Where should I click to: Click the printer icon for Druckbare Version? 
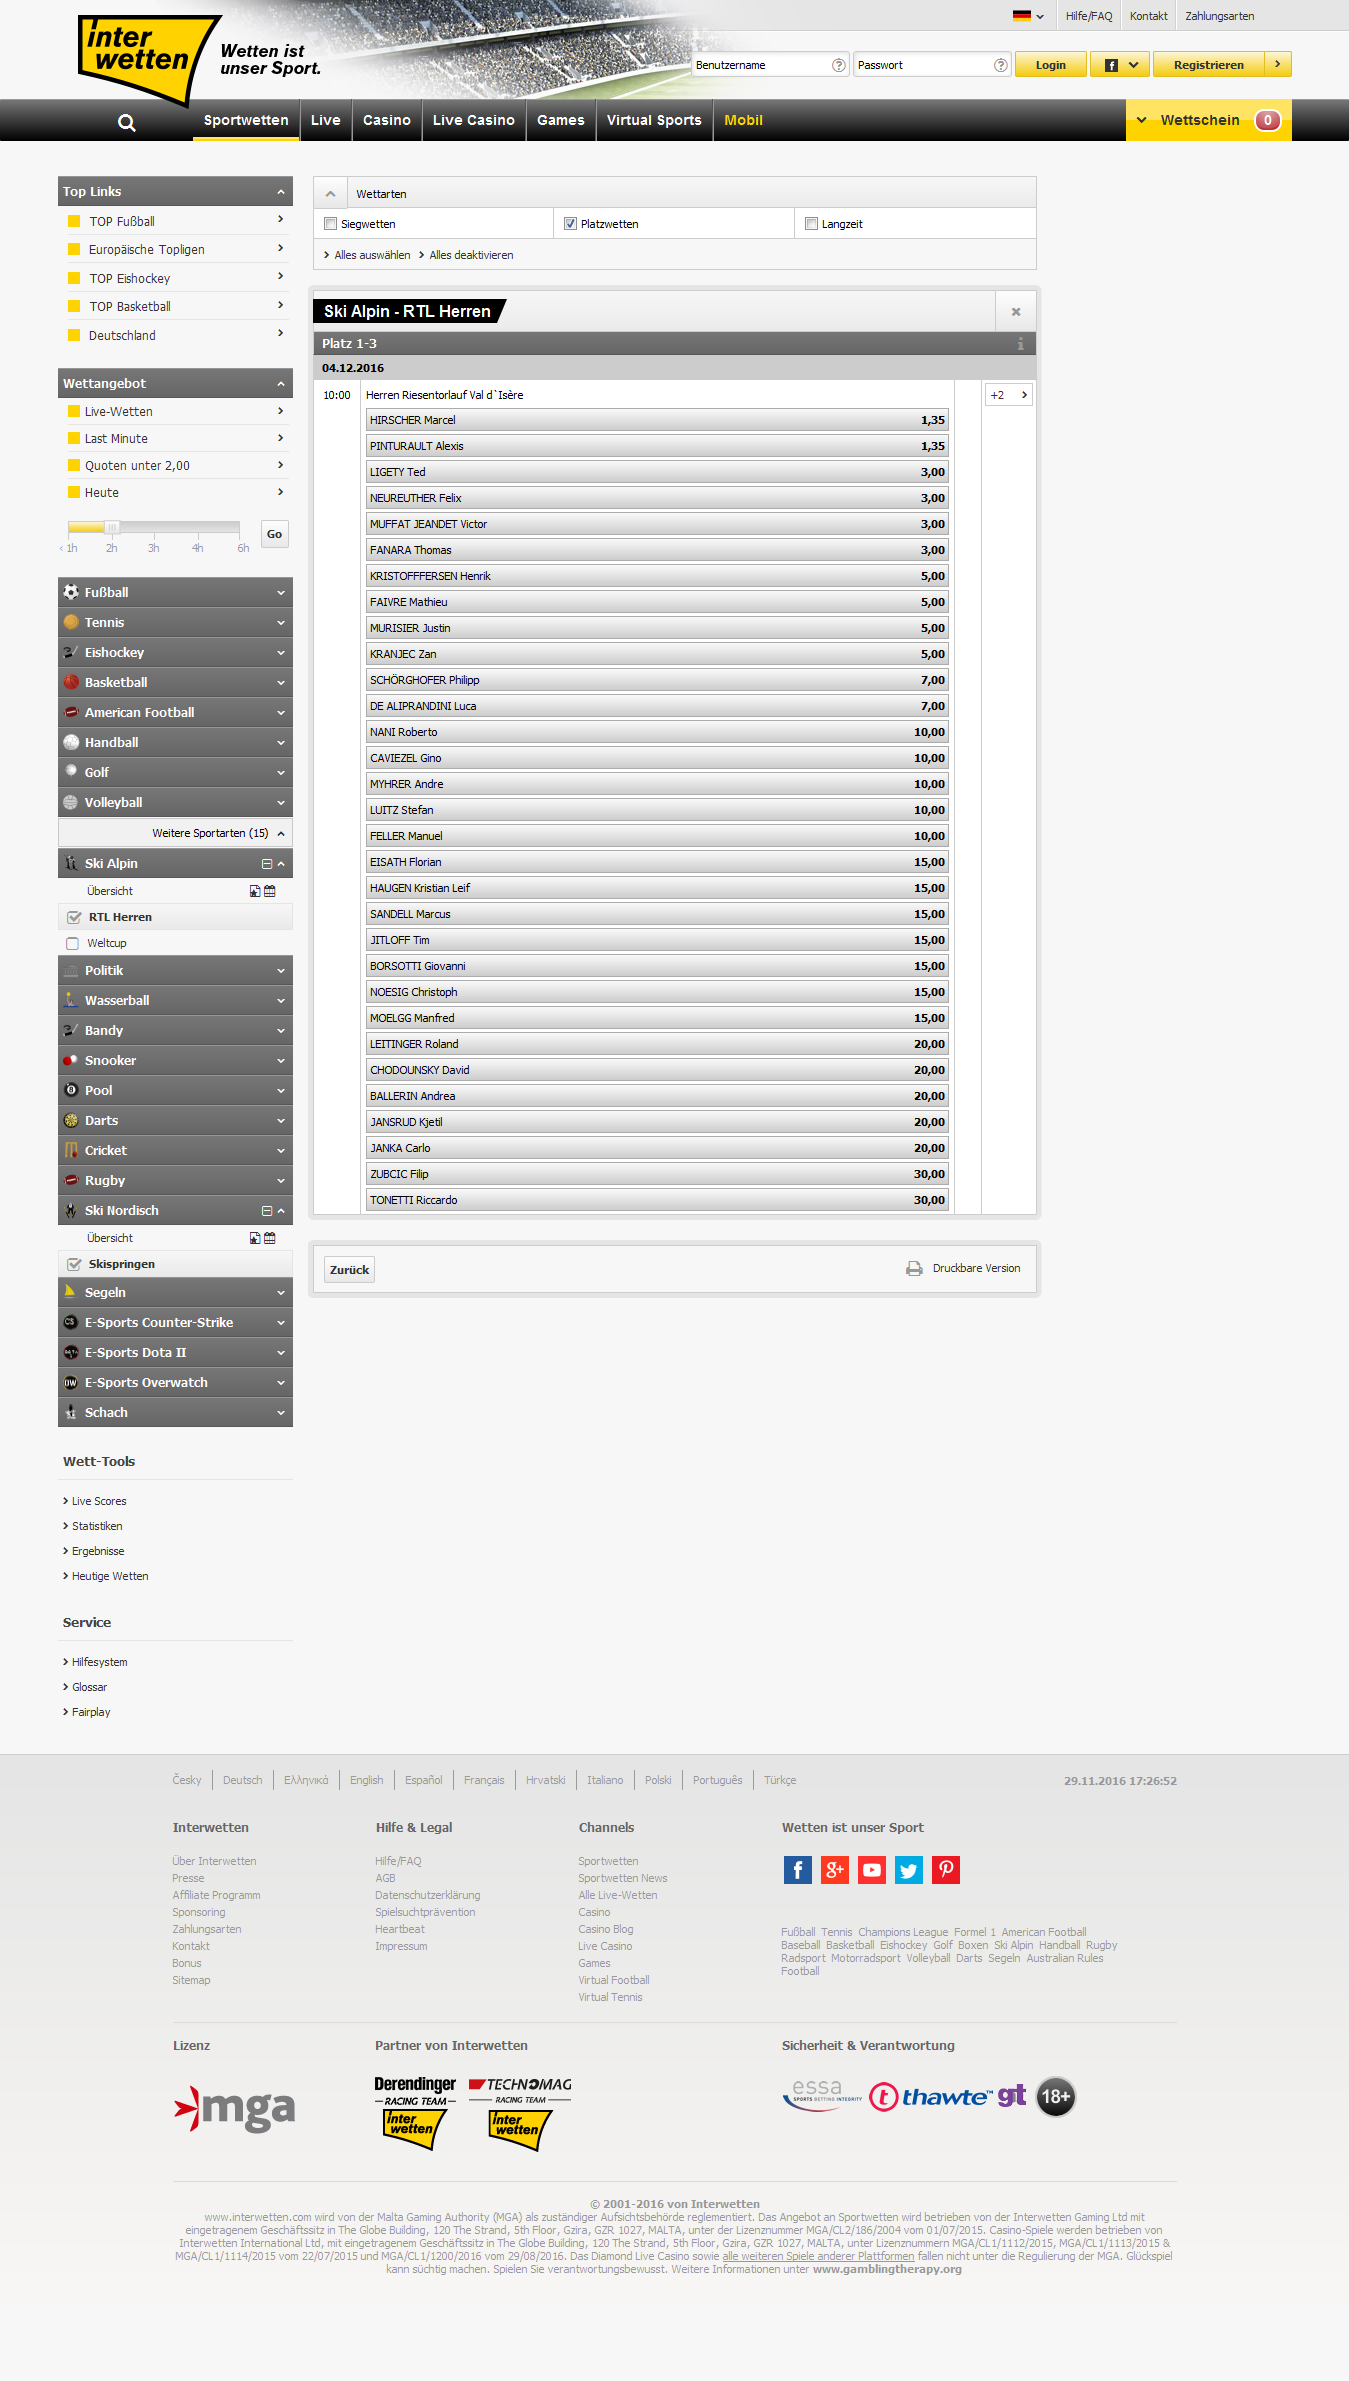point(914,1268)
